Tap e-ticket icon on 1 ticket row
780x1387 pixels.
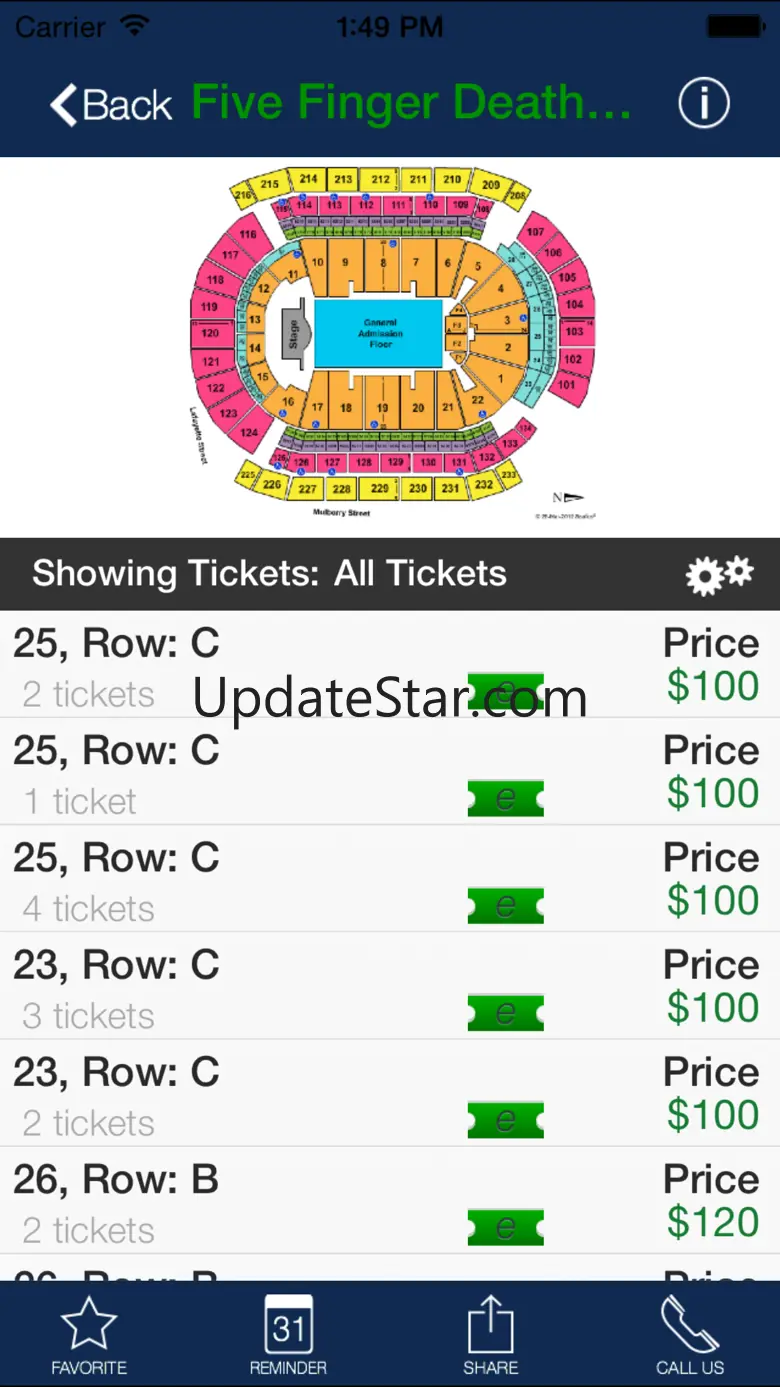pos(506,799)
